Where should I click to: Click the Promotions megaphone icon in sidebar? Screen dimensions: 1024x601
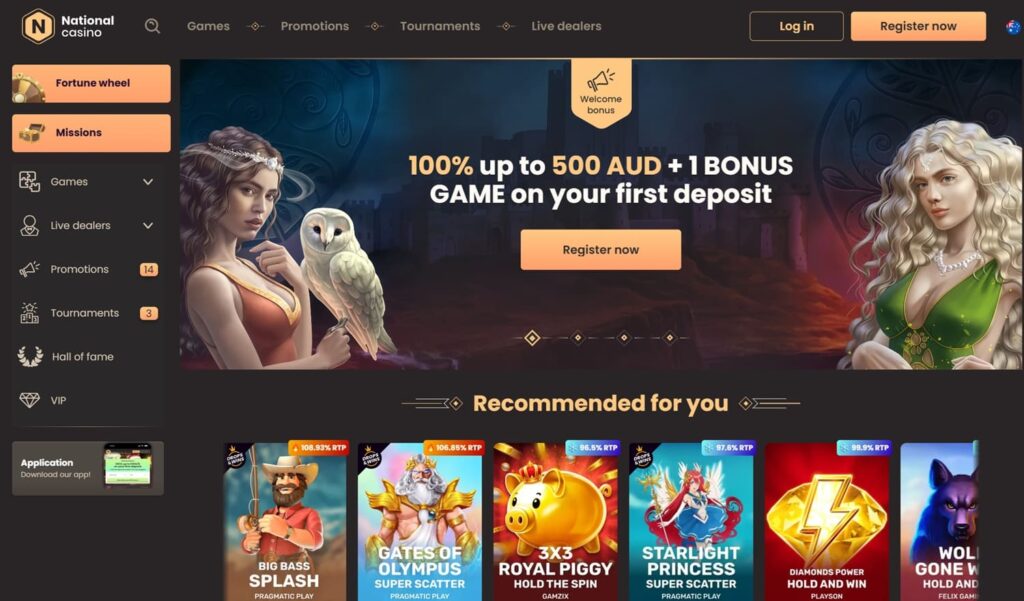(29, 269)
